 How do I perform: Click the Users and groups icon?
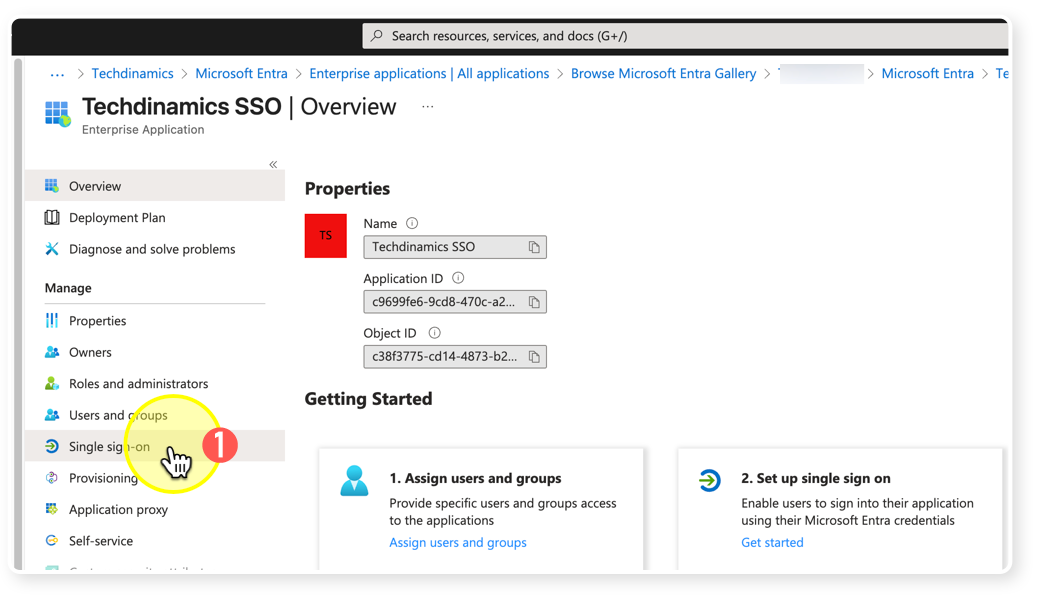click(x=51, y=415)
